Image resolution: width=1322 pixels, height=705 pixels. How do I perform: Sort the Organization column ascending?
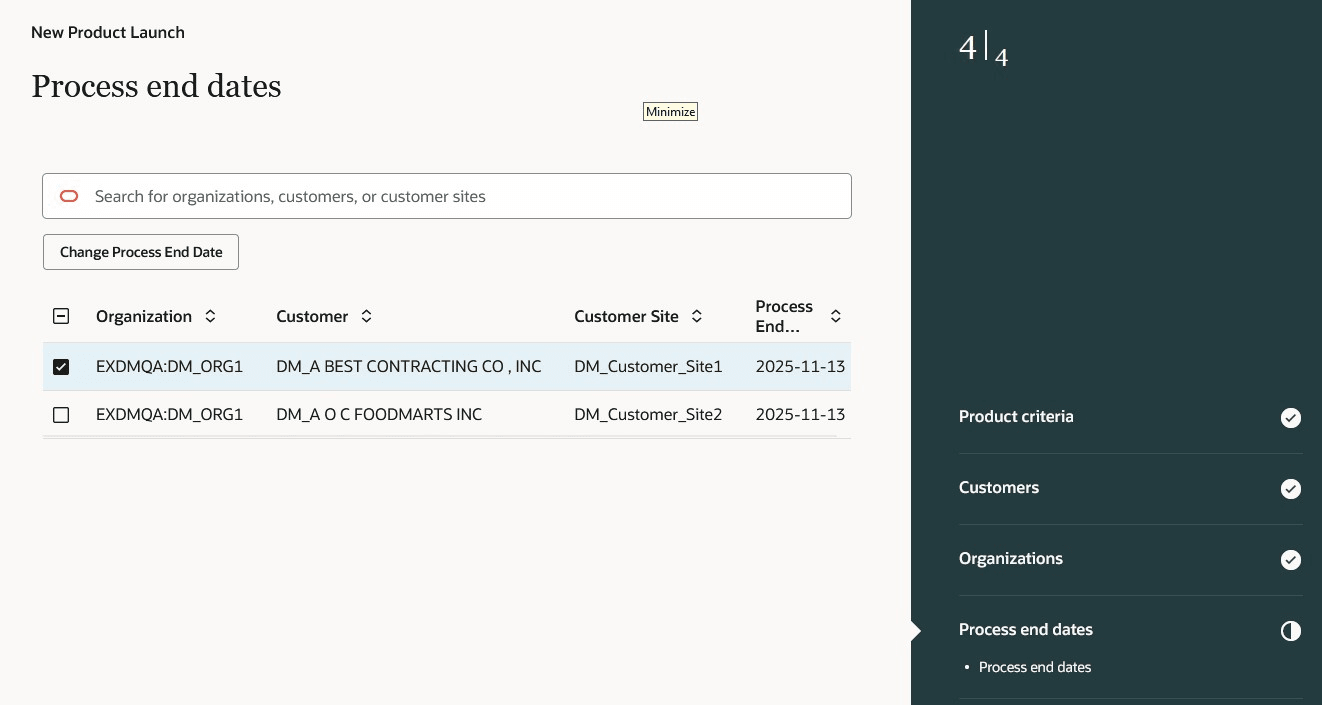[x=210, y=311]
